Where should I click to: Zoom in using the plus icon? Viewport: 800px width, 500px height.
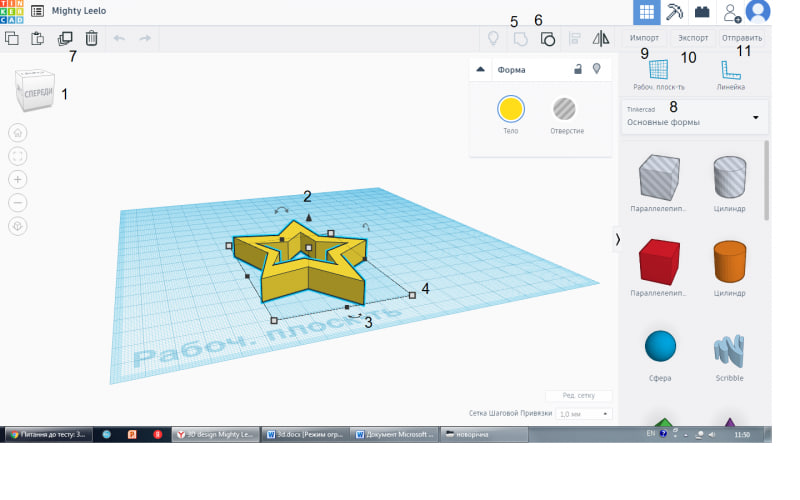tap(19, 179)
